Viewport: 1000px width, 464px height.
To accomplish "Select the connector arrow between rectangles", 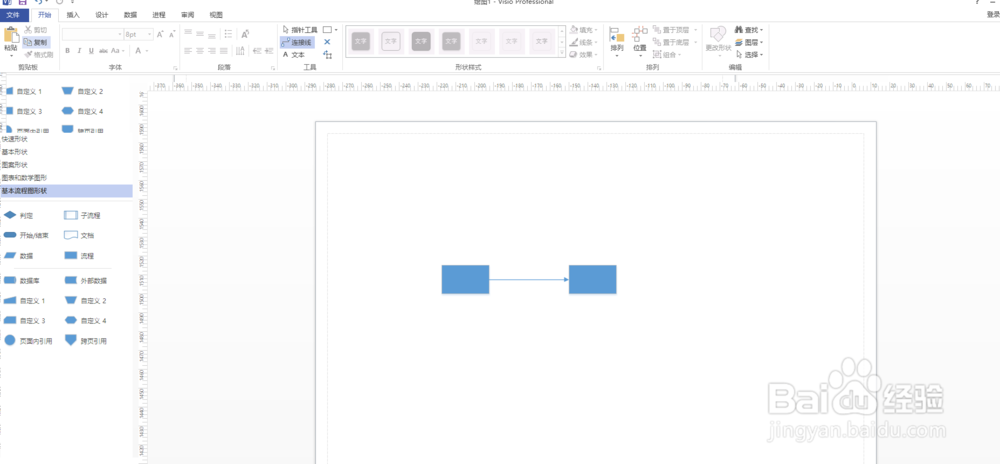I will [x=529, y=279].
